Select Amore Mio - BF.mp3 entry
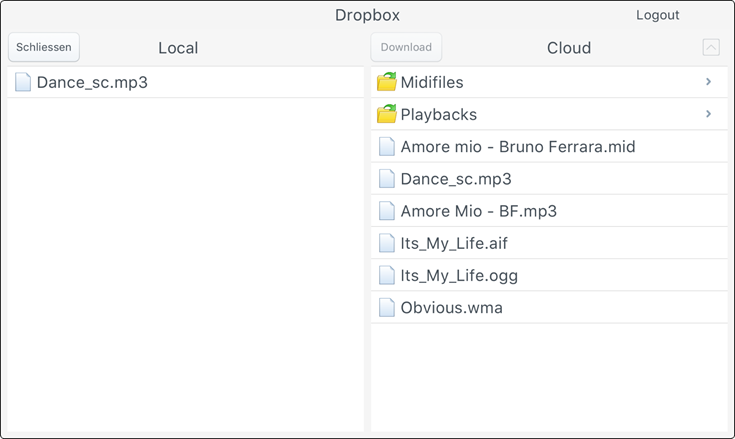Image resolution: width=735 pixels, height=439 pixels. (549, 211)
